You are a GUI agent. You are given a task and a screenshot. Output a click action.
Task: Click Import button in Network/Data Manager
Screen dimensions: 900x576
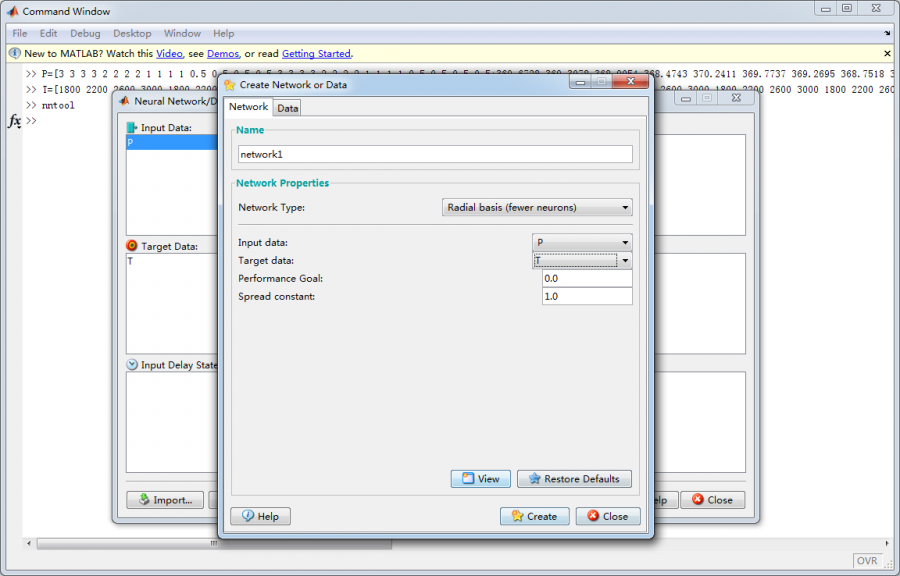click(x=165, y=500)
